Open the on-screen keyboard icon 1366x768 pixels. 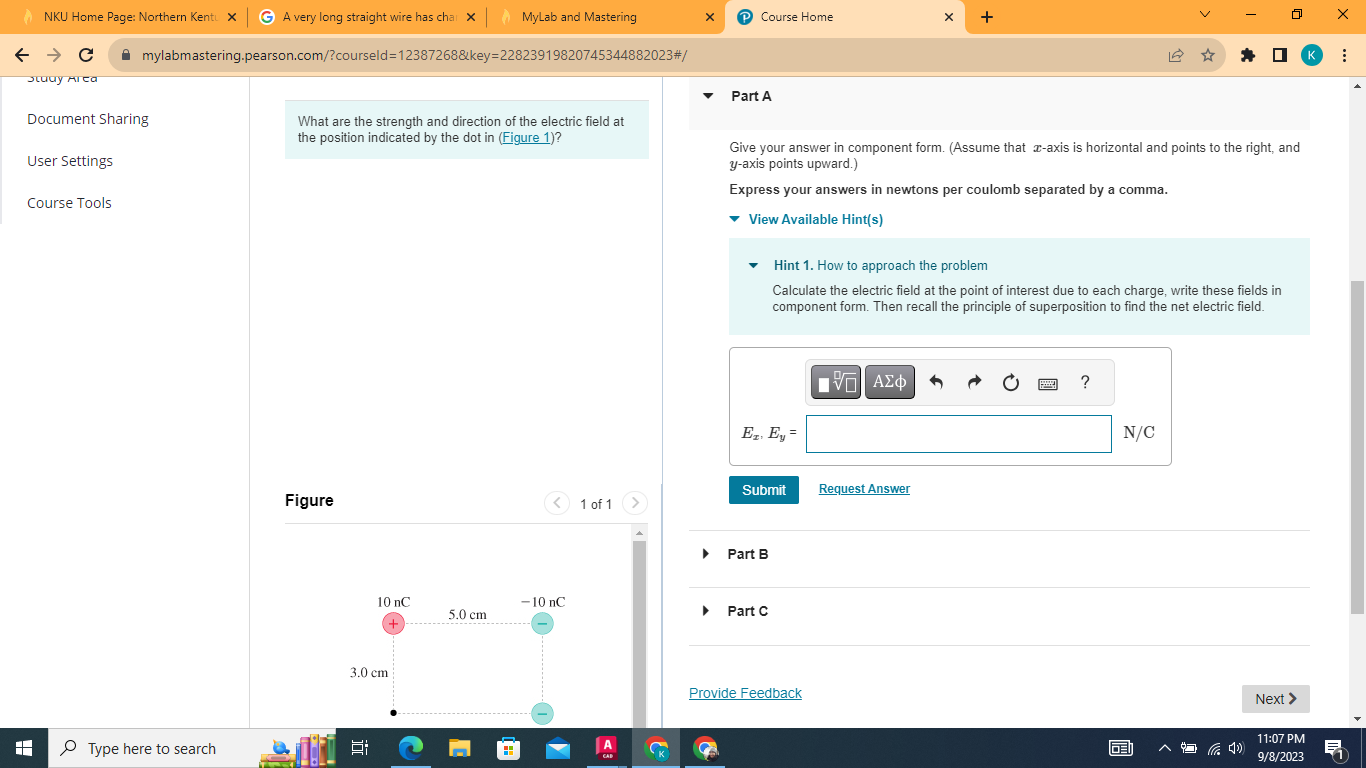[1047, 383]
